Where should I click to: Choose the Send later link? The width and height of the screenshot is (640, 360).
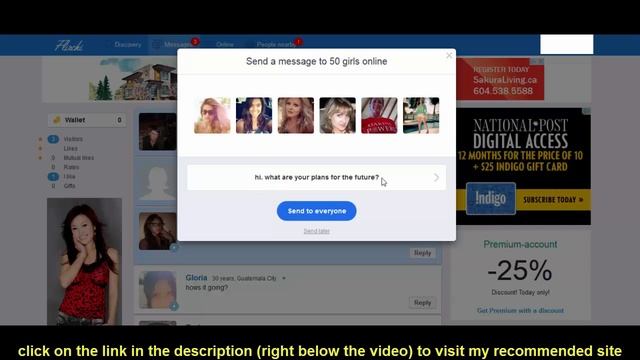coord(316,231)
